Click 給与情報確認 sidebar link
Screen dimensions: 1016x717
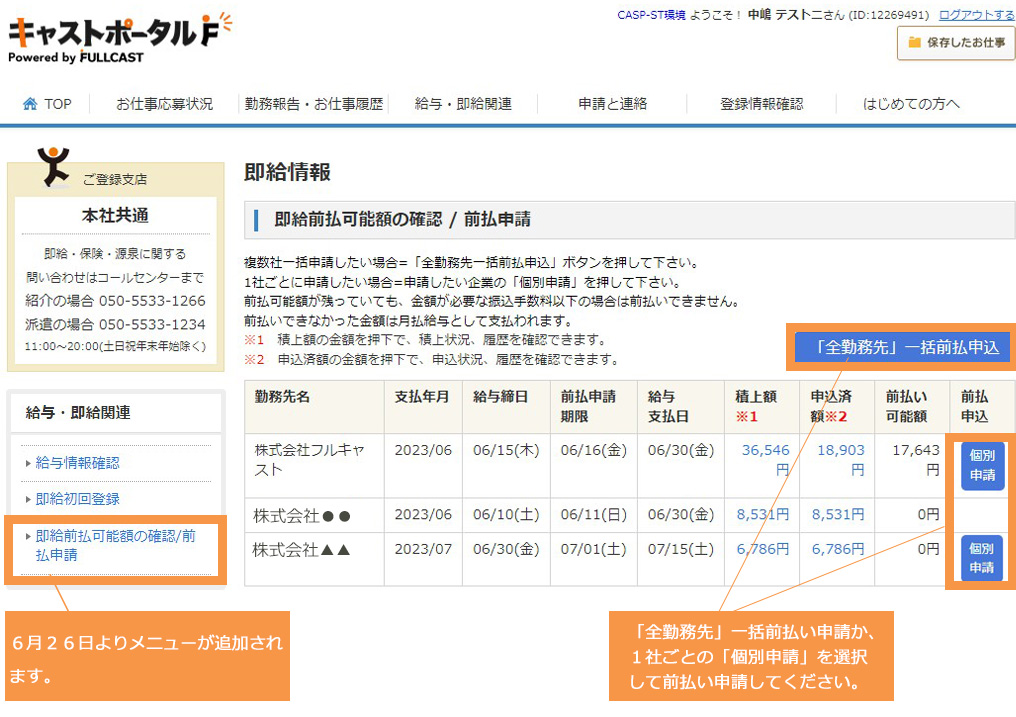pos(77,462)
